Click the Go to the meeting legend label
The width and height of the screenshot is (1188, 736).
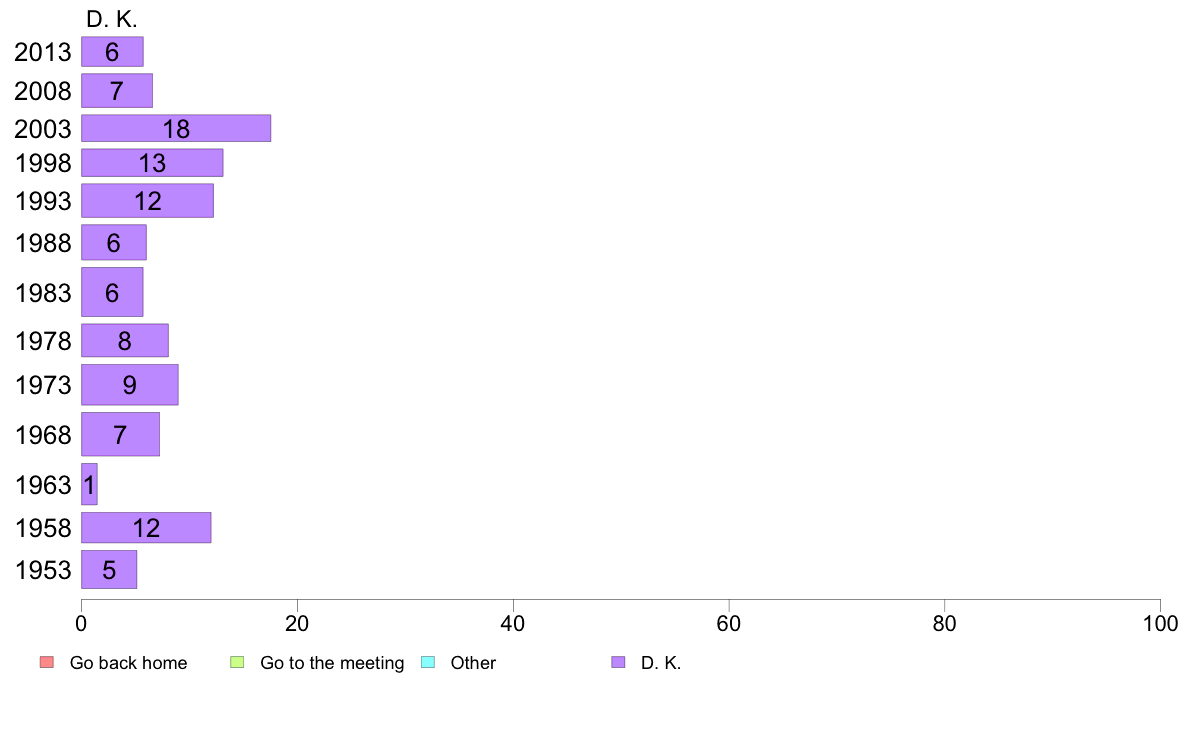[332, 662]
